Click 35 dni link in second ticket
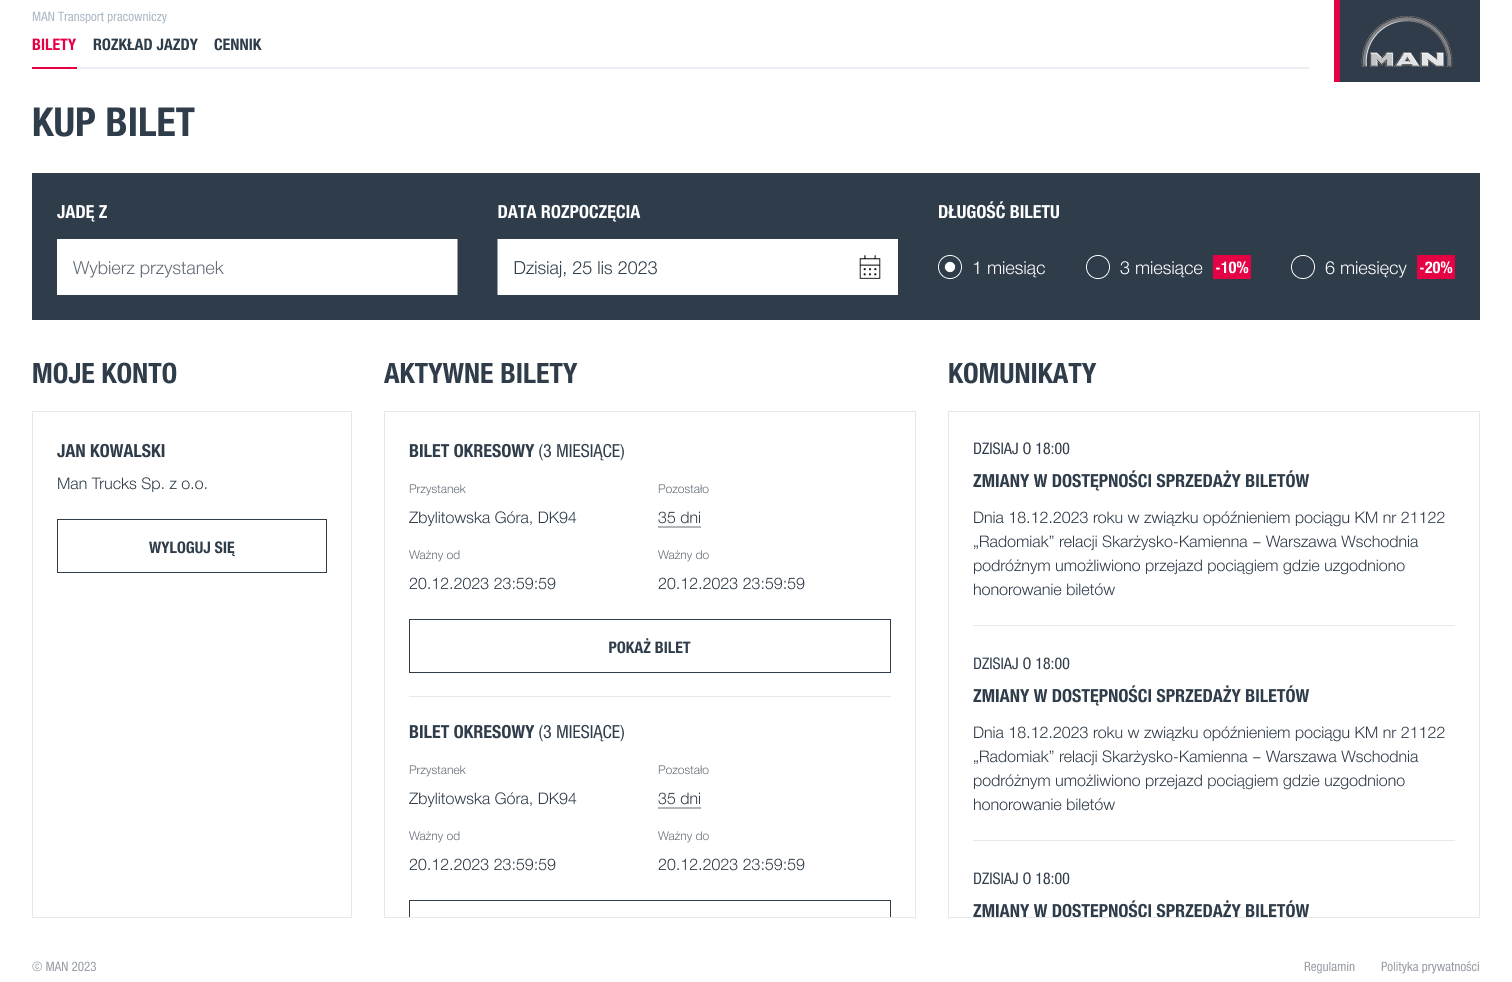The height and width of the screenshot is (982, 1512). click(679, 799)
